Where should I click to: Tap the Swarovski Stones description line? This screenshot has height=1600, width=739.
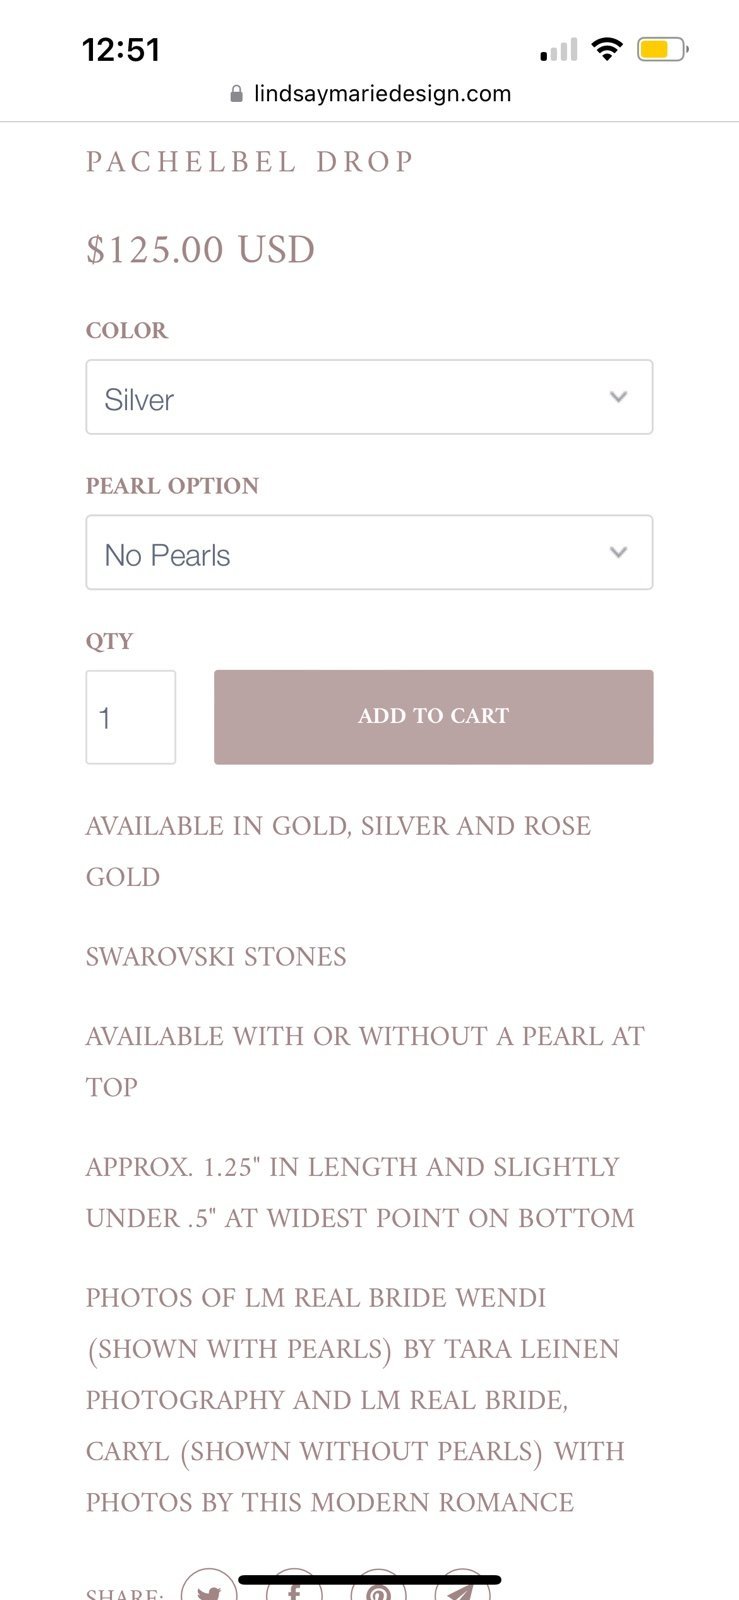(216, 957)
